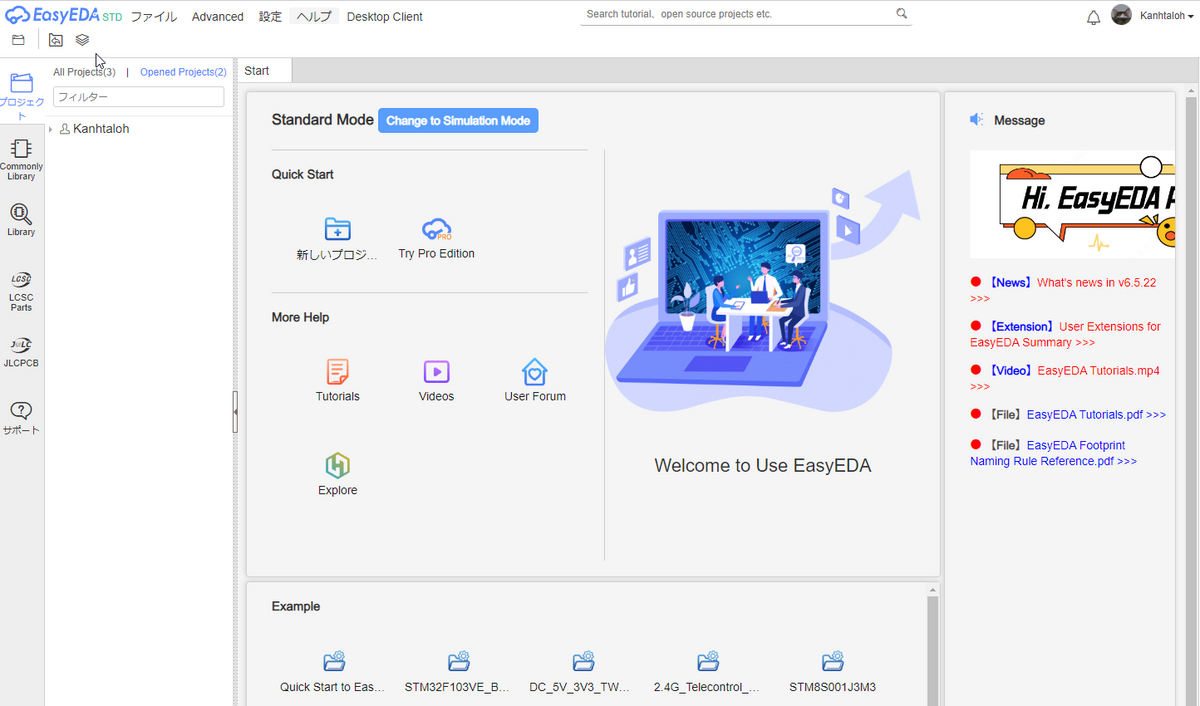Open EasyEDA Tutorials.mp4 video link
Viewport: 1200px width, 706px height.
[1098, 370]
